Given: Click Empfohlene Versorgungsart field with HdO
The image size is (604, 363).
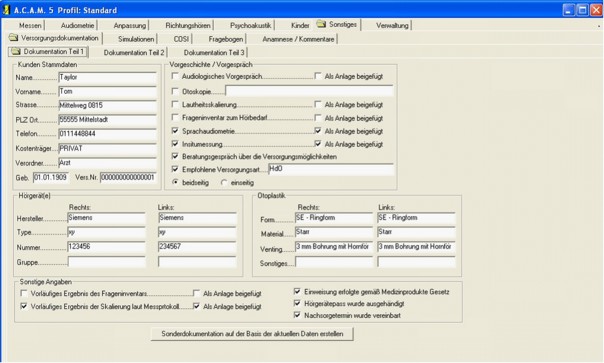Looking at the screenshot, I should coord(331,169).
